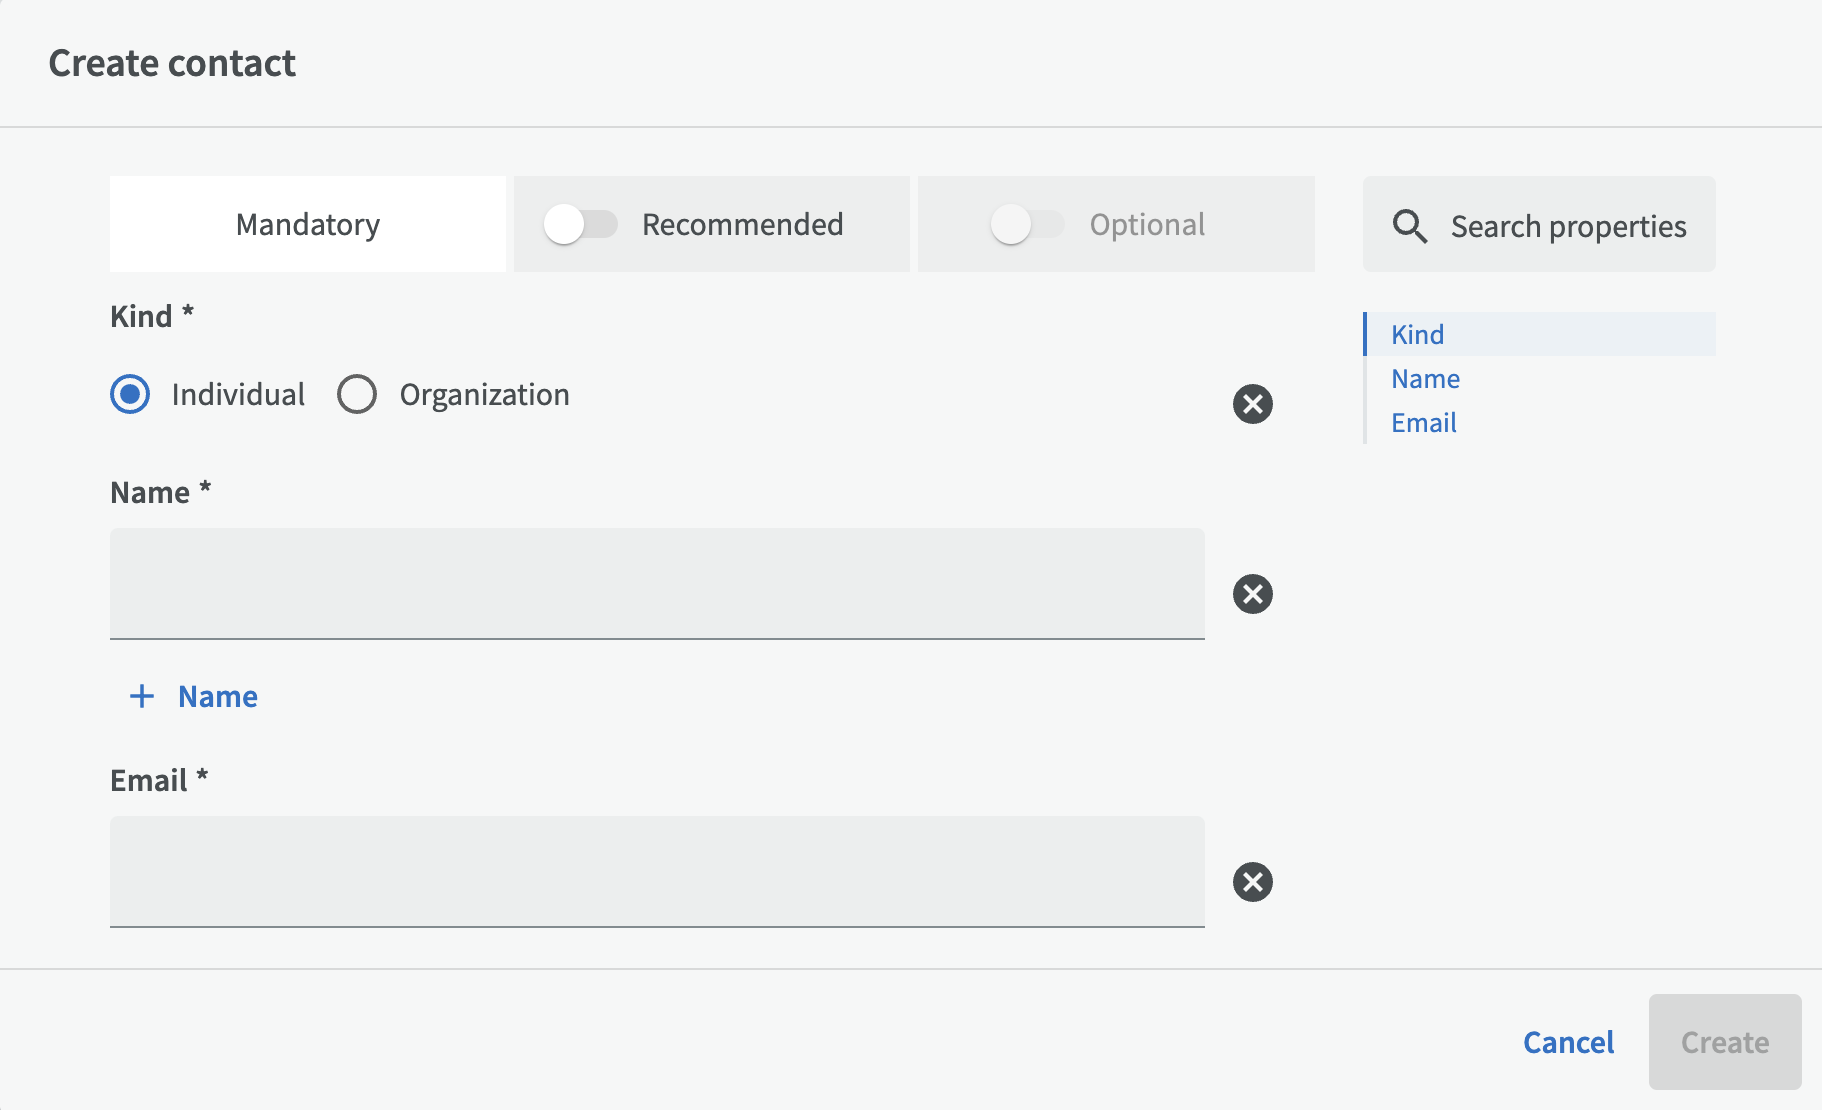Viewport: 1822px width, 1110px height.
Task: Click the Create button
Action: 1724,1042
